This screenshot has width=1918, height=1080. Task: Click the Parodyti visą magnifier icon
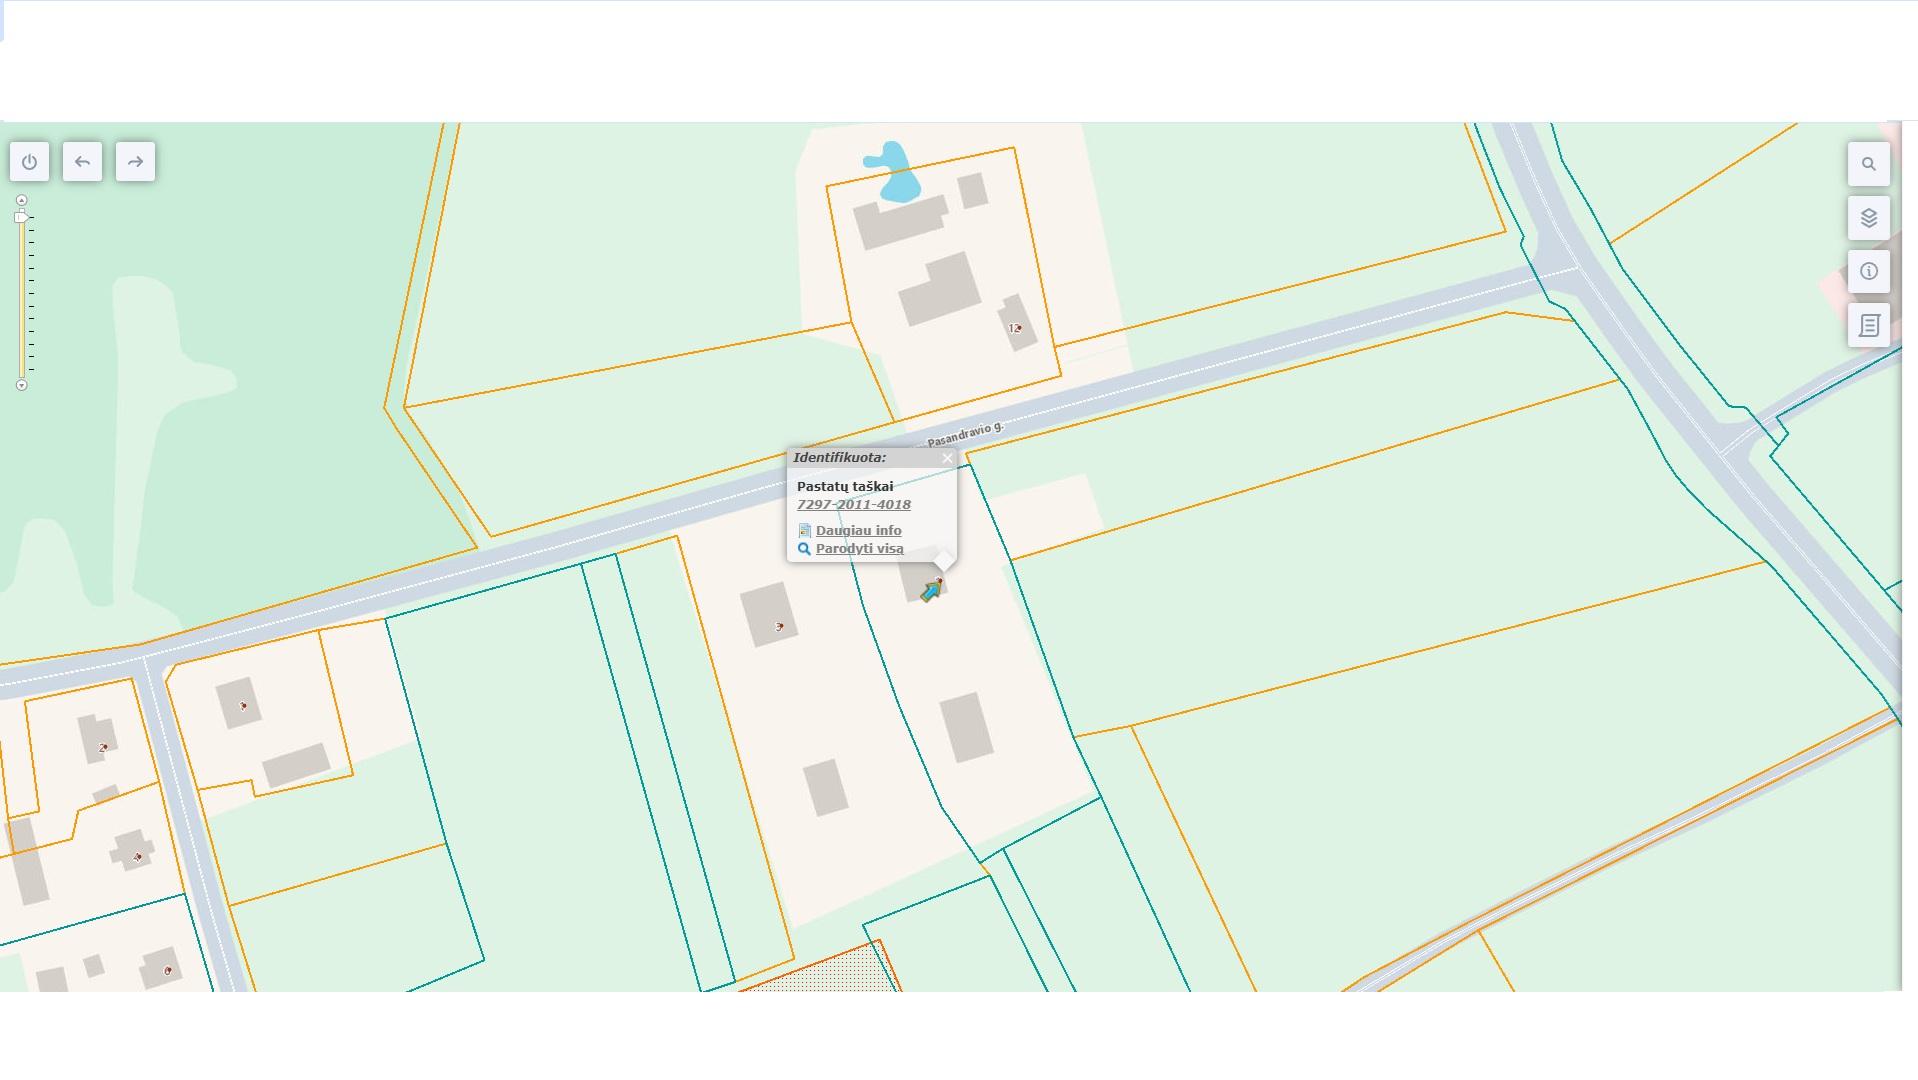coord(804,549)
